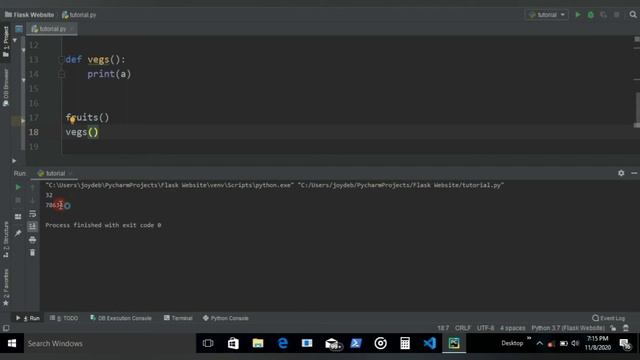Open the DB Execution Console tab
This screenshot has height=360, width=640.
120,318
